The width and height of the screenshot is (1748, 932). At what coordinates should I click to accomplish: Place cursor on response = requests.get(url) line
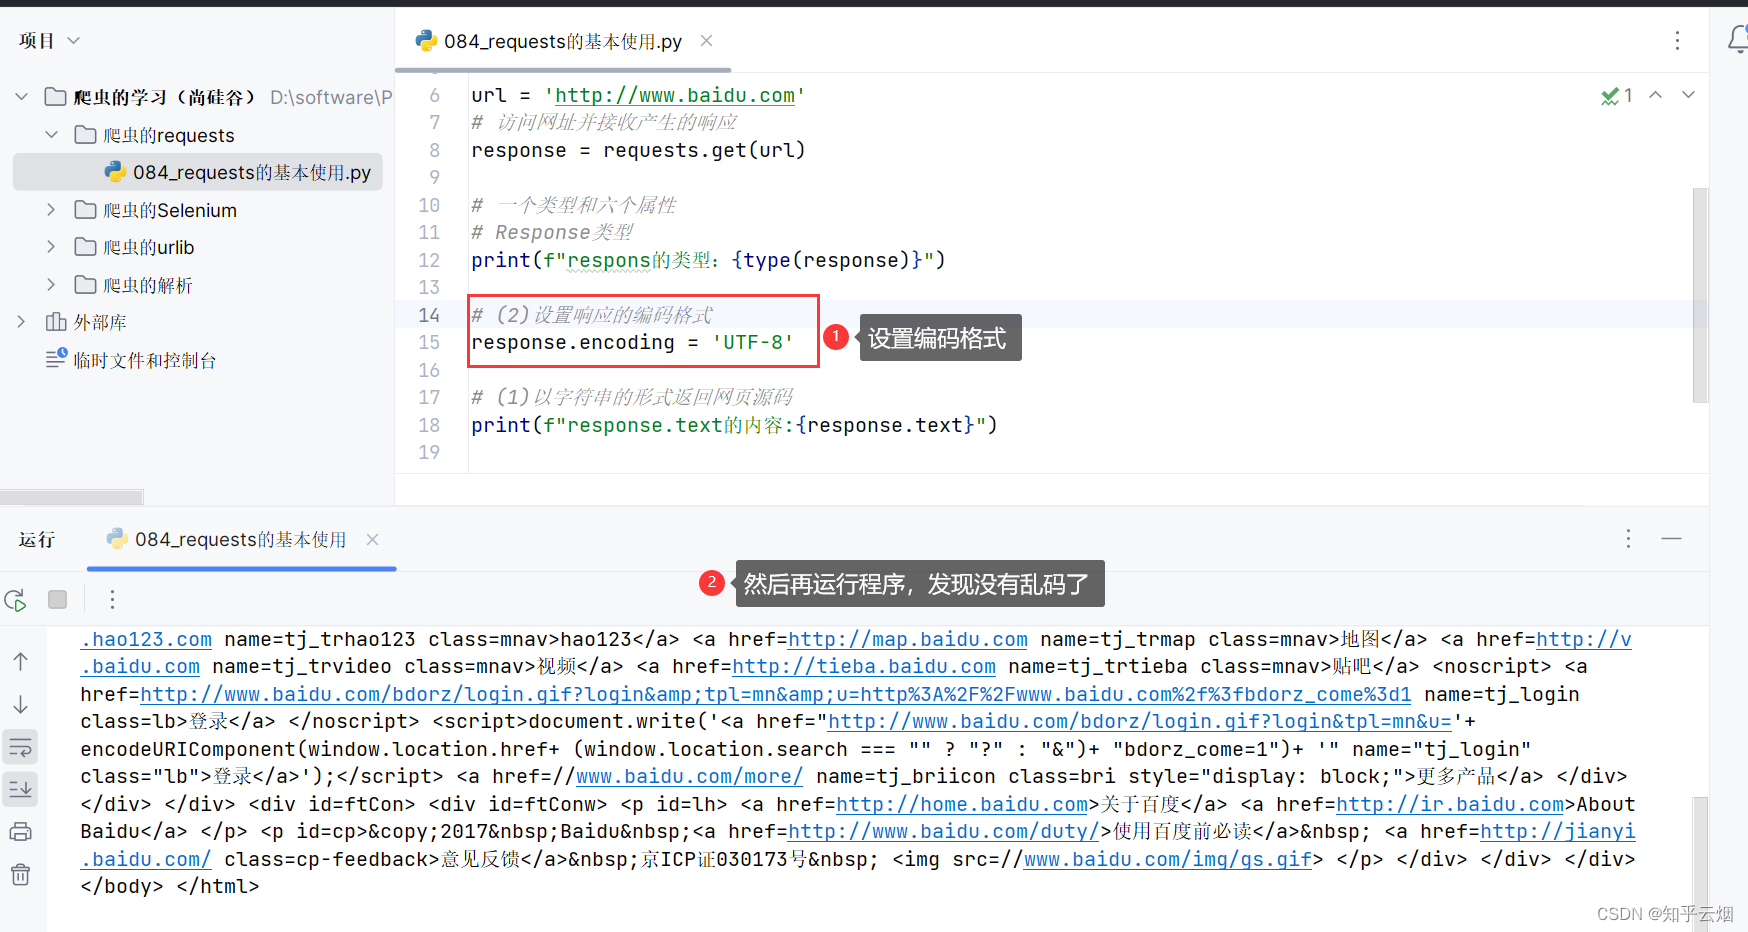click(x=638, y=150)
